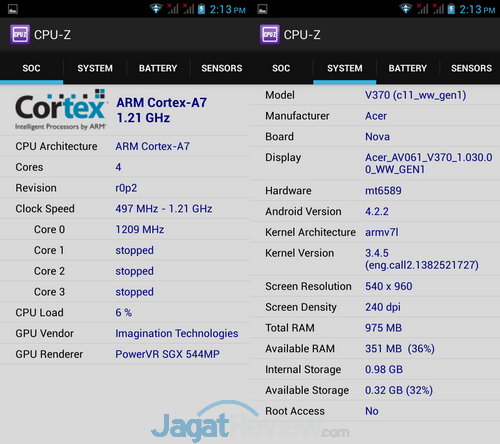Select the CPU Load value 6 %
The image size is (500, 444).
pyautogui.click(x=123, y=313)
